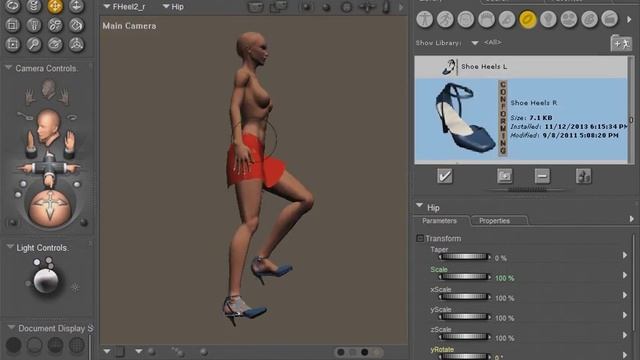
Task: Switch to the Parameters tab
Action: (440, 221)
